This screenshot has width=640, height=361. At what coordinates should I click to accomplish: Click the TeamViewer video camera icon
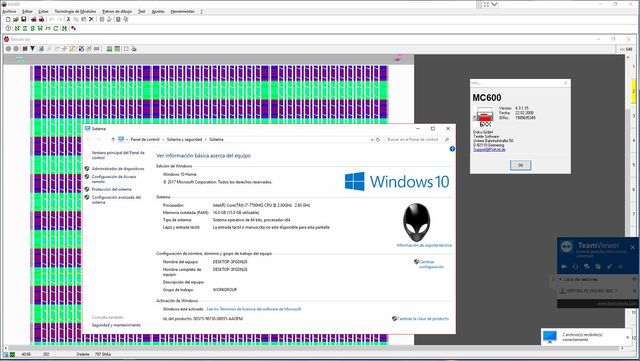point(564,267)
